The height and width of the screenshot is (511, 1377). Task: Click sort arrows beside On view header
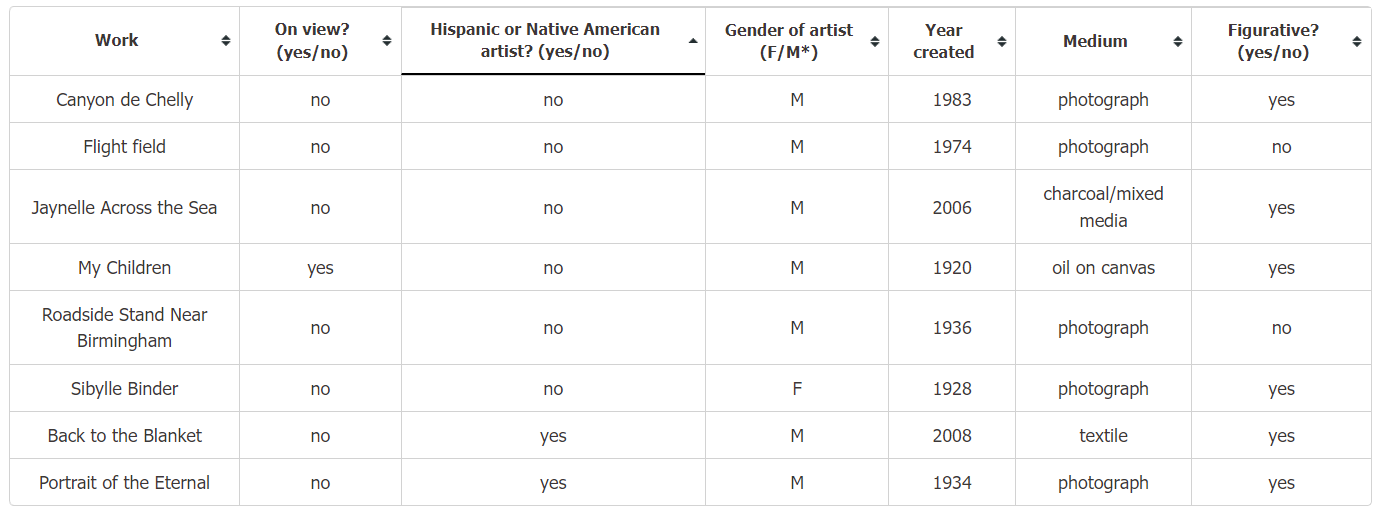click(387, 41)
